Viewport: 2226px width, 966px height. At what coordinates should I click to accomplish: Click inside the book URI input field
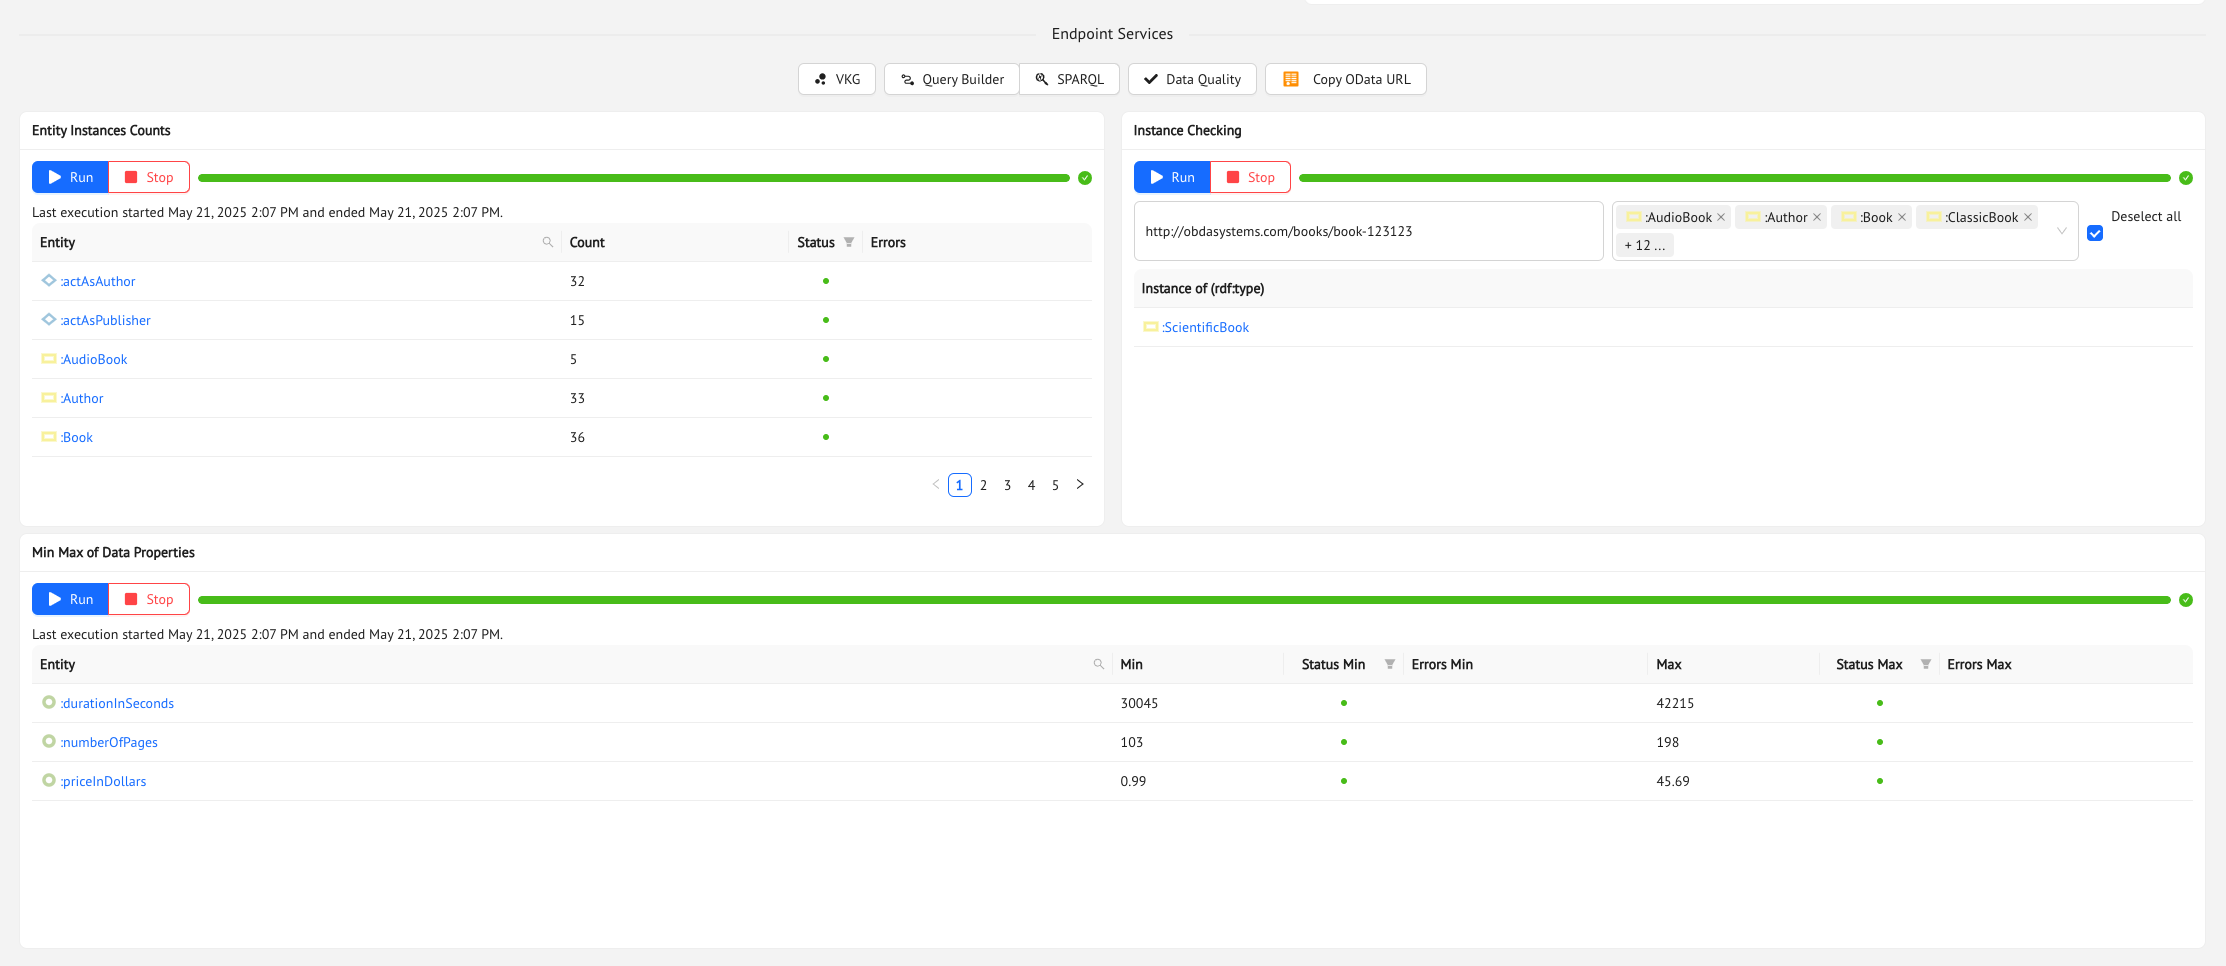[1369, 231]
